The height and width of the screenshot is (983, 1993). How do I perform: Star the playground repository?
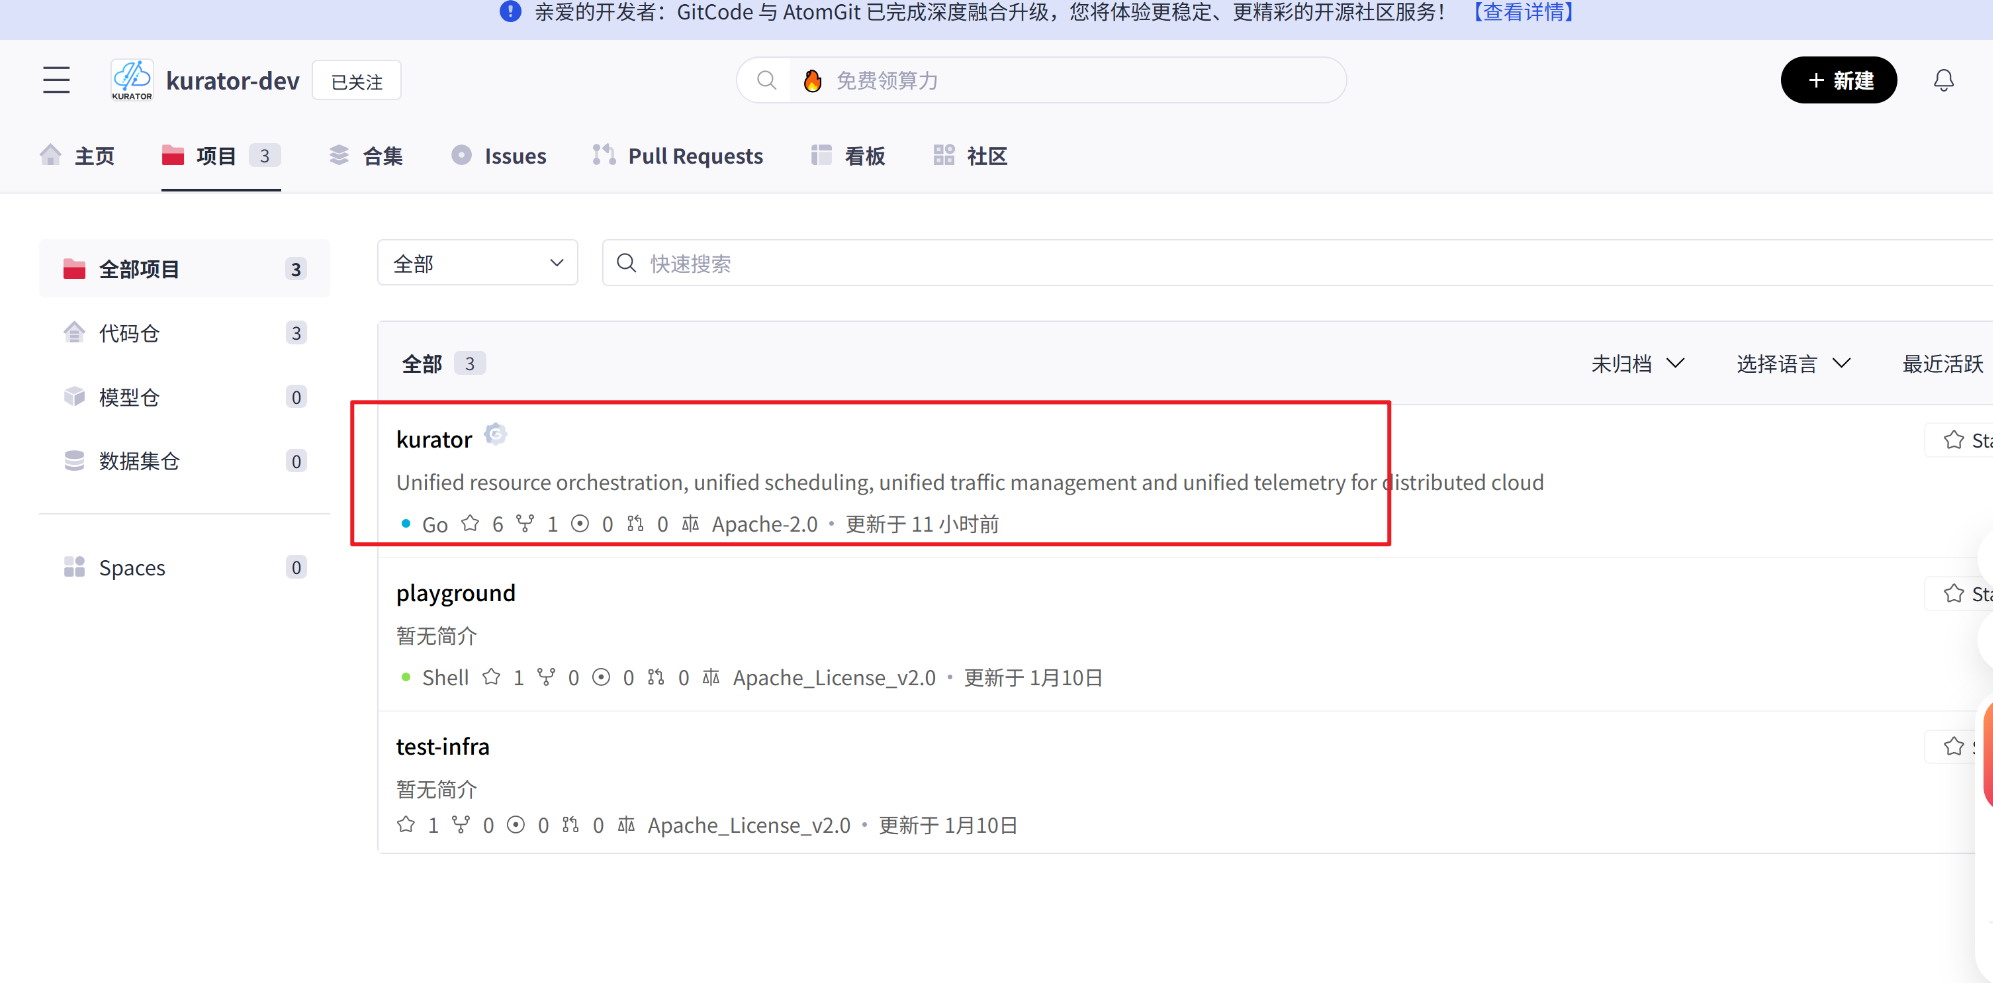coord(1961,594)
